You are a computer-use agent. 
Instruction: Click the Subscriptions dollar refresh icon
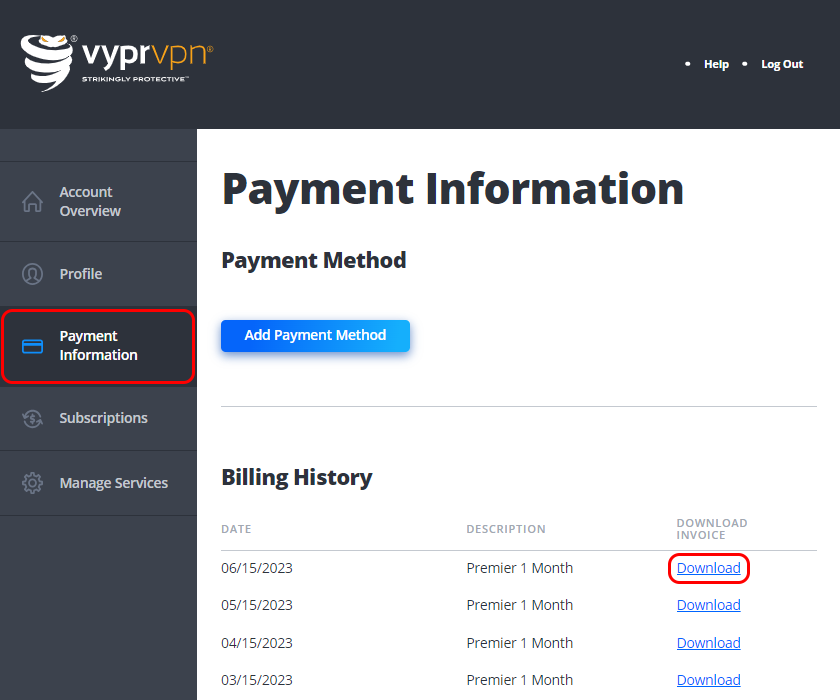[32, 418]
